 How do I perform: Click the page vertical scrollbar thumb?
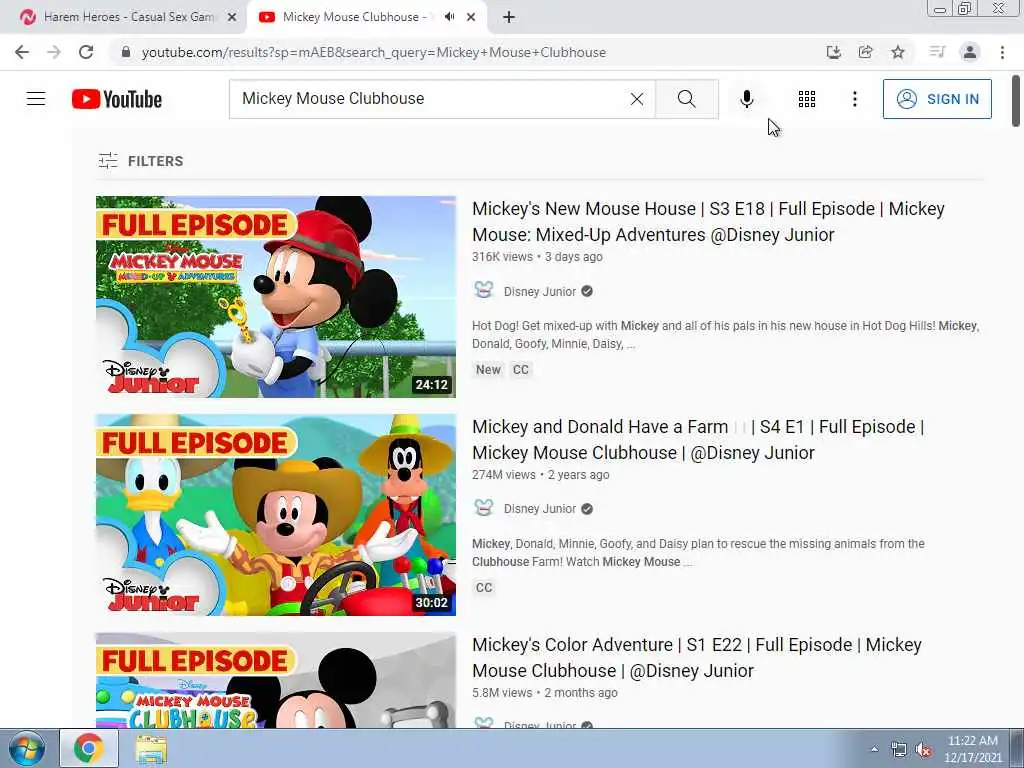click(x=1016, y=101)
